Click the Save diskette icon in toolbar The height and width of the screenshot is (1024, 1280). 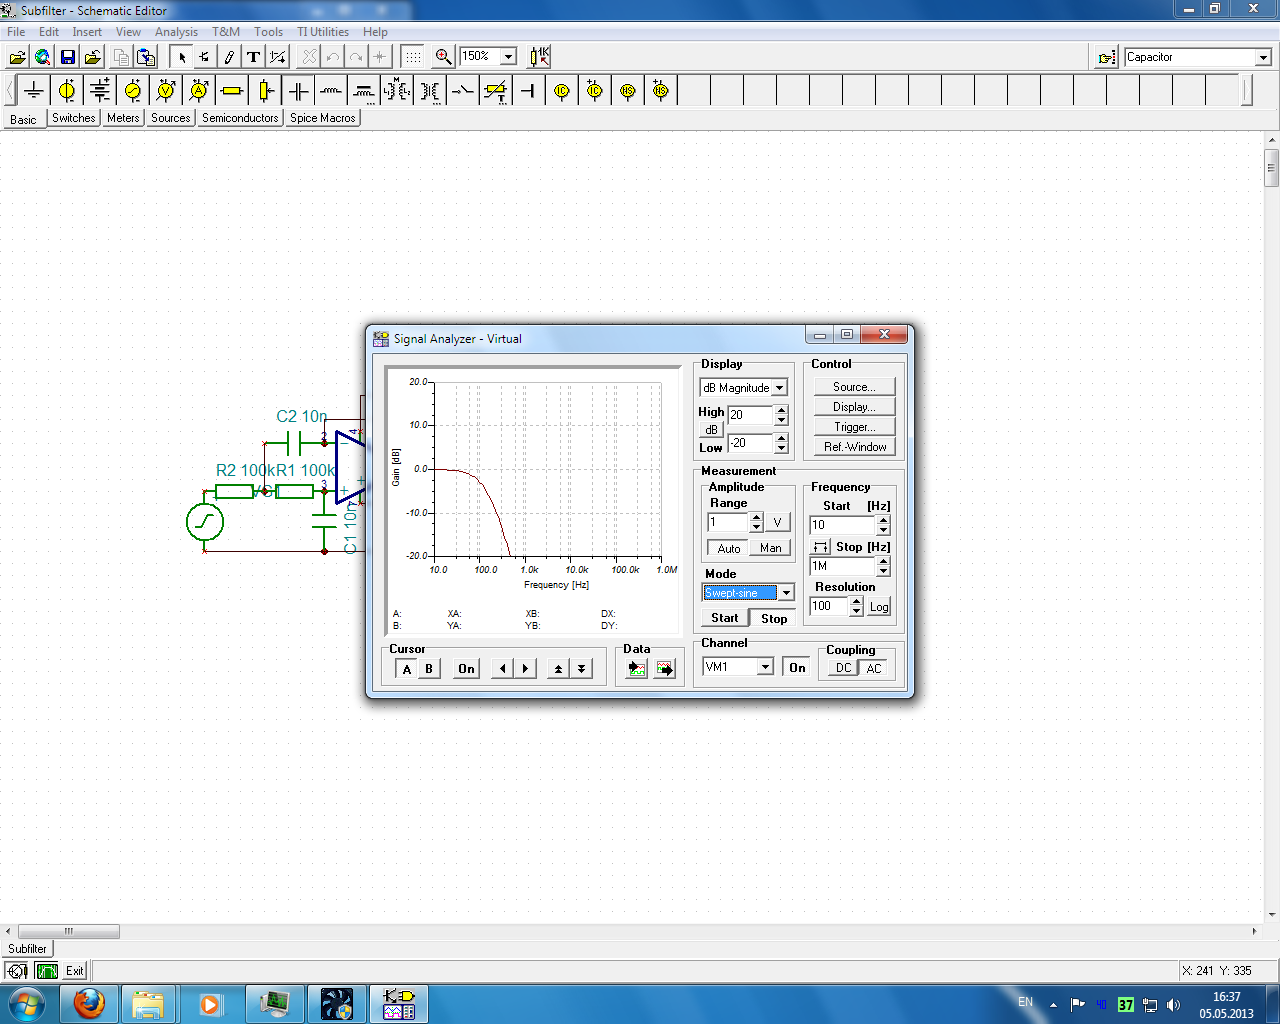point(68,57)
